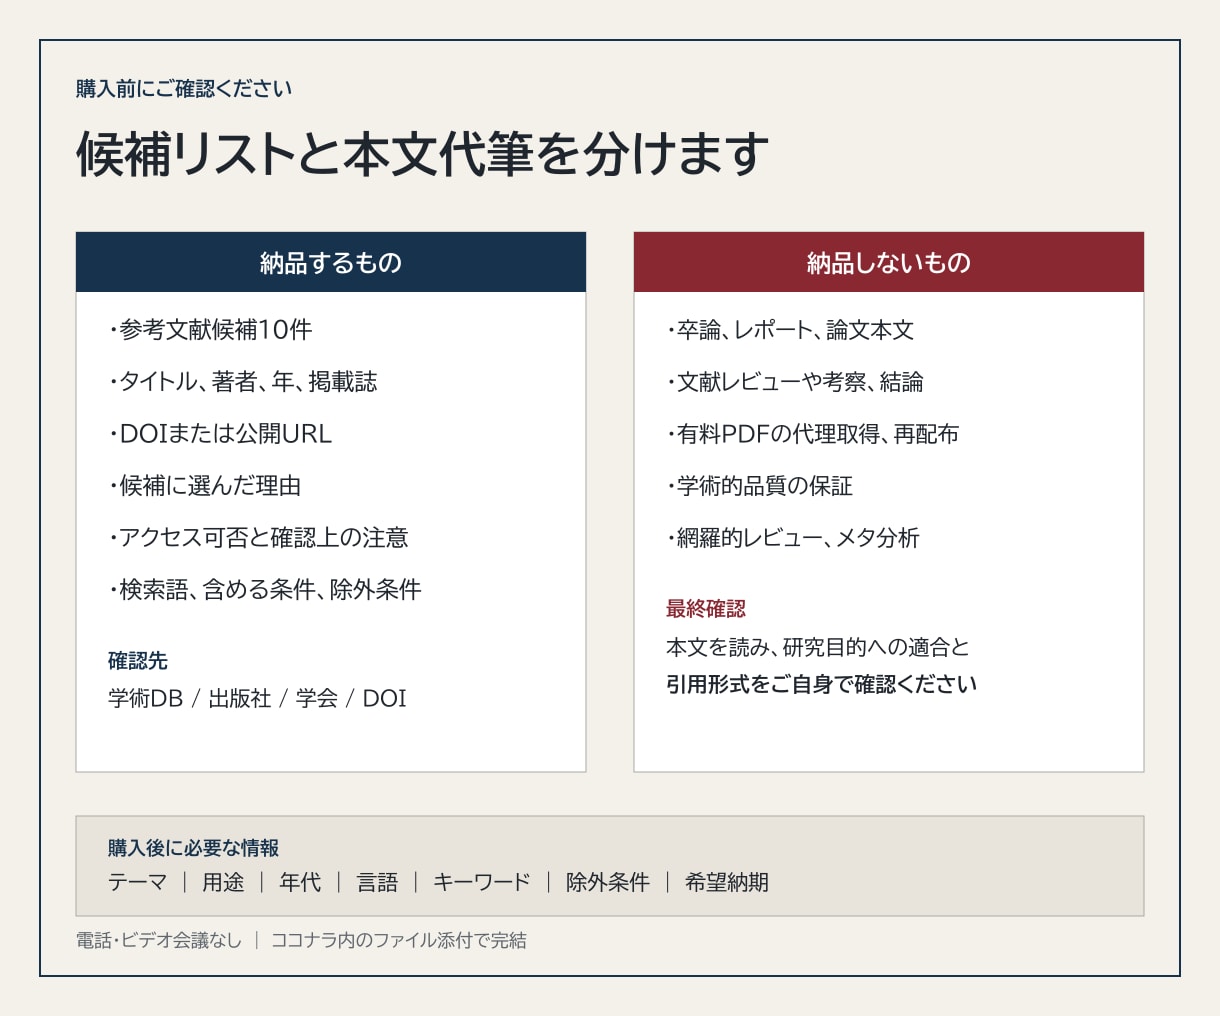Select the 納品するもの header

click(x=331, y=262)
